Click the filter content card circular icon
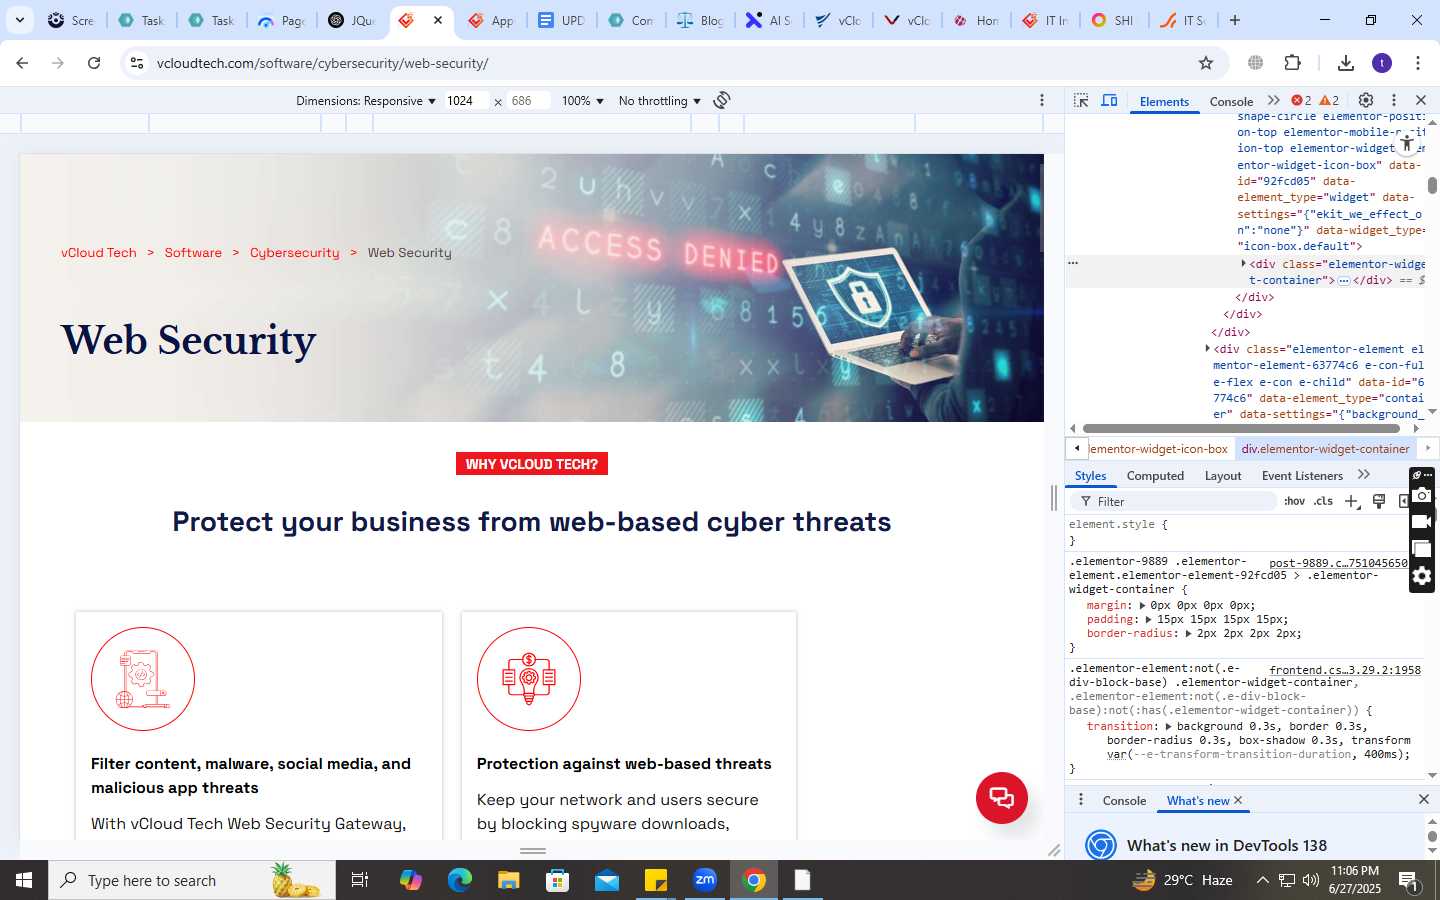Screen dimensions: 1440x900 (143, 679)
